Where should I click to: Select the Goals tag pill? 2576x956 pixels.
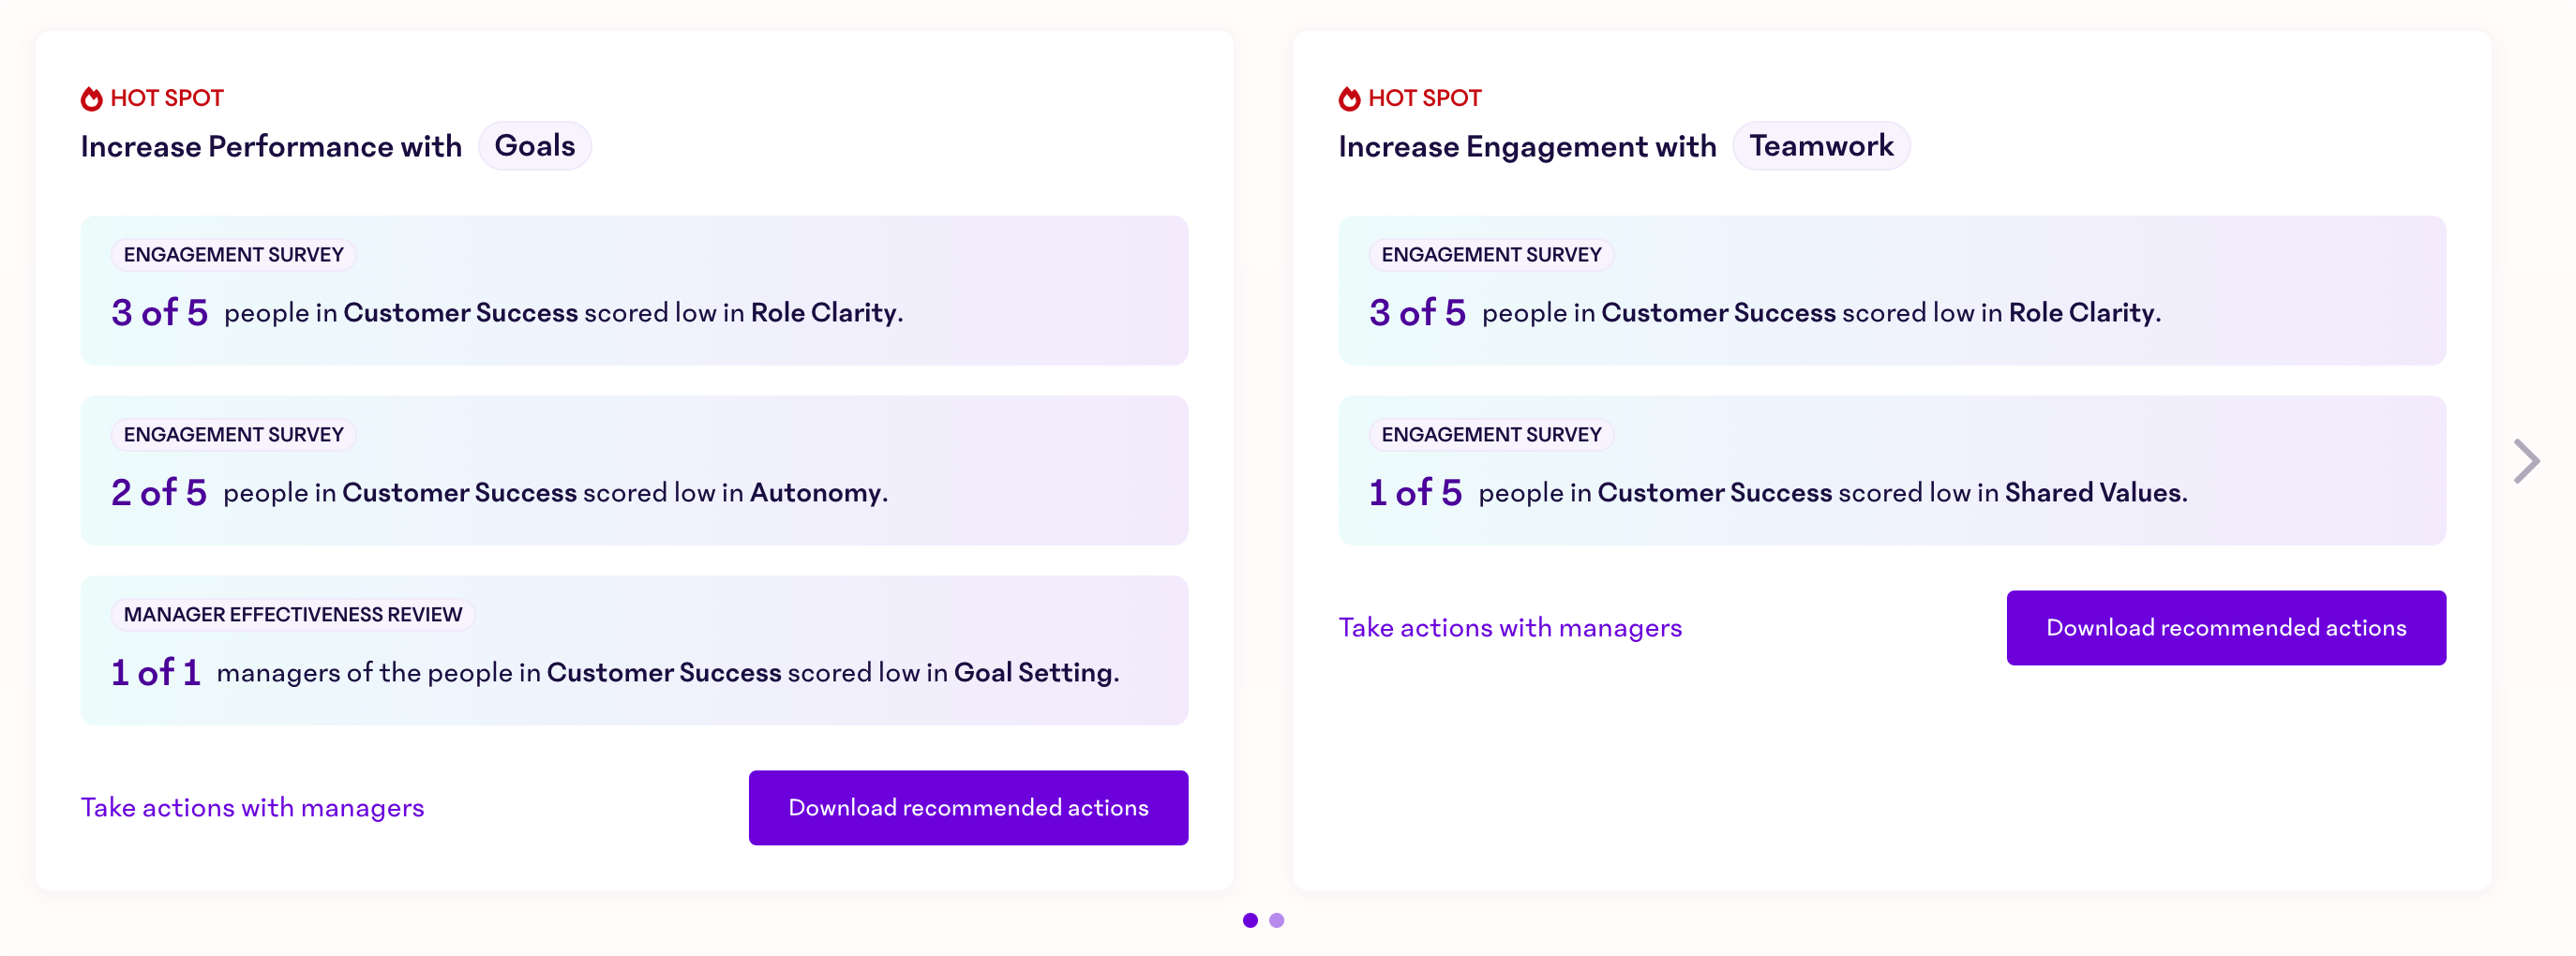535,146
